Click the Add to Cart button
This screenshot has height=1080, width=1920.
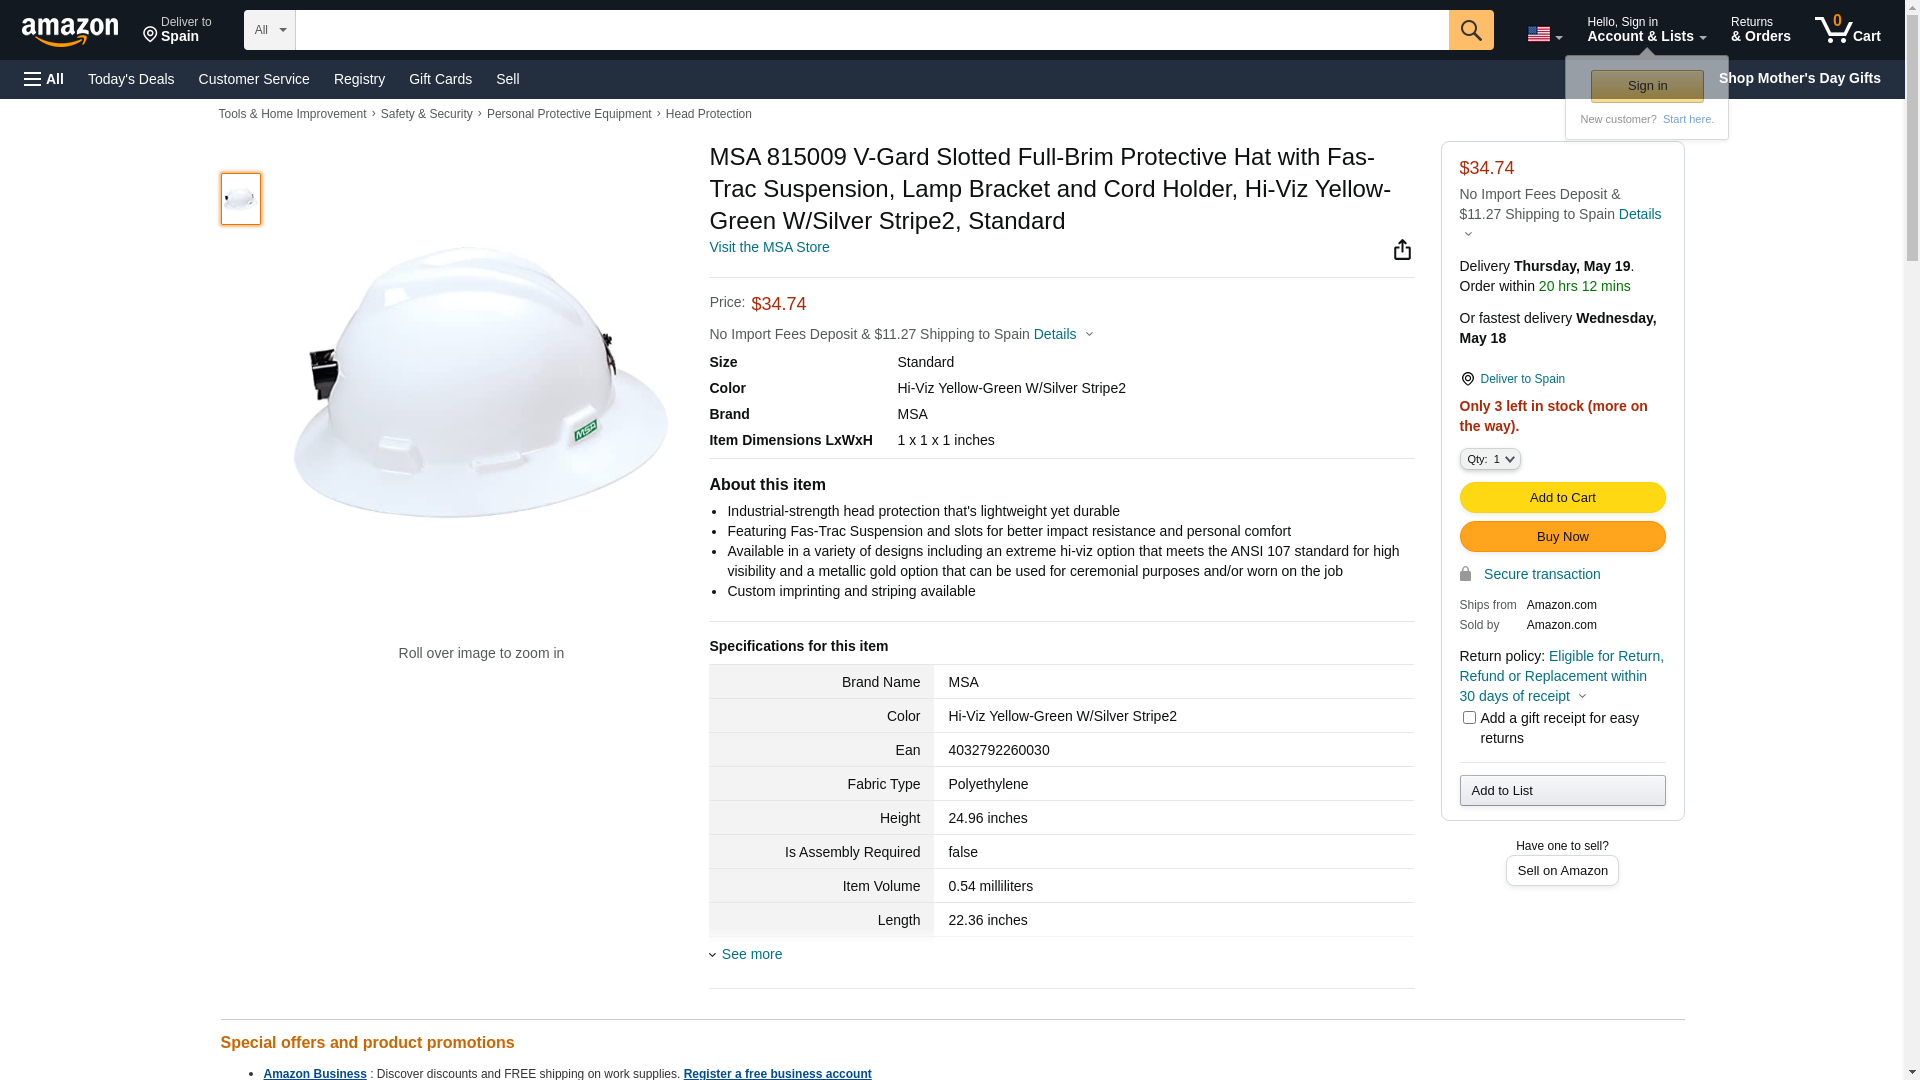(x=1562, y=498)
